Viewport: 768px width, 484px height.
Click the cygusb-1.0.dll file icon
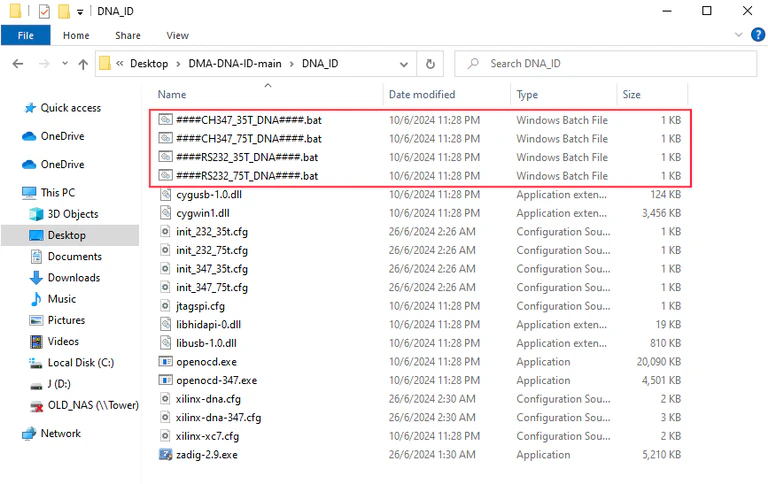click(x=166, y=194)
